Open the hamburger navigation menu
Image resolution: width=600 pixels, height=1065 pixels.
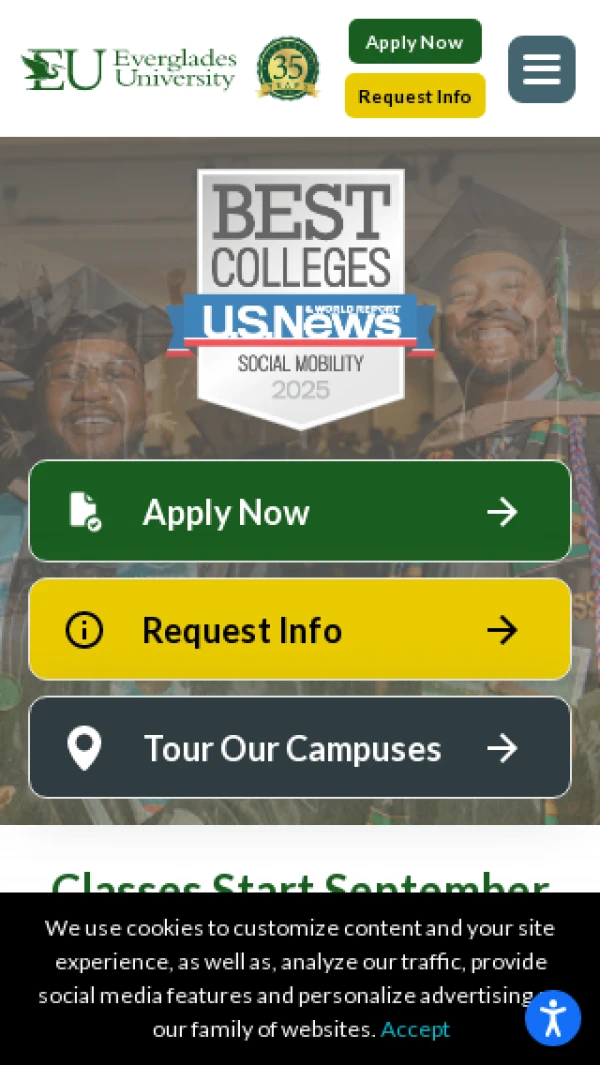coord(542,69)
